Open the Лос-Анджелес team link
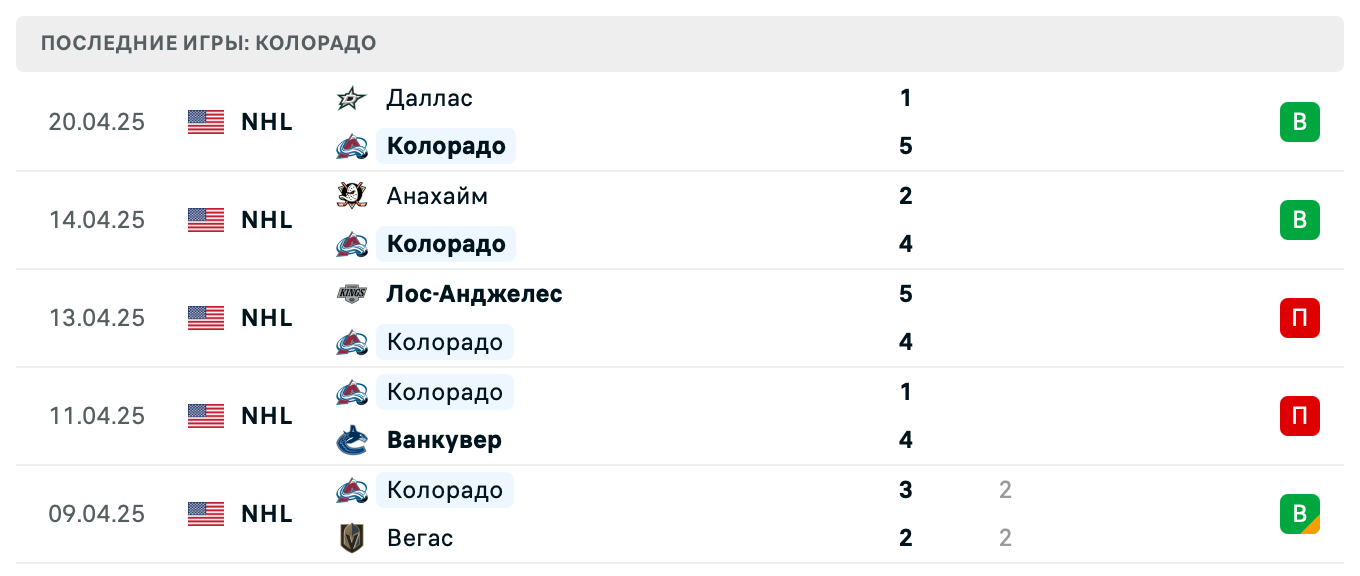1360x576 pixels. coord(475,294)
